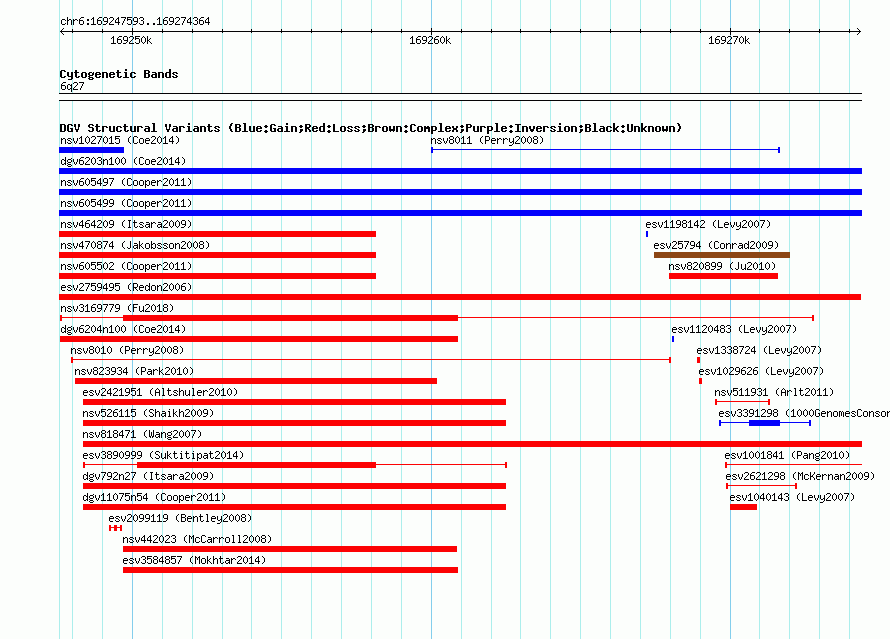Click the thin red nsv8010 span line
This screenshot has width=890, height=639.
(371, 360)
